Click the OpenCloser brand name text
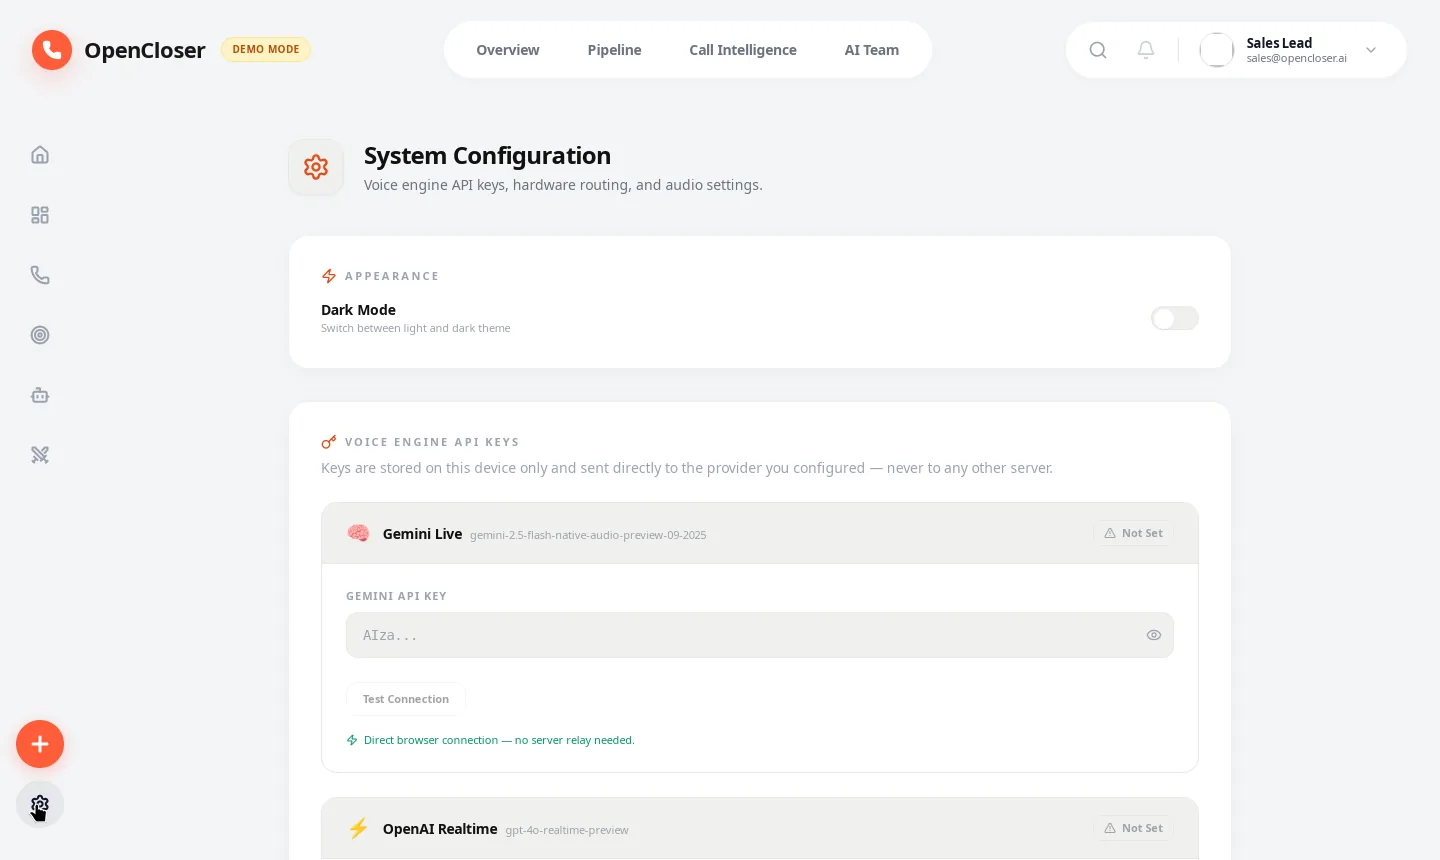The height and width of the screenshot is (860, 1440). (145, 50)
